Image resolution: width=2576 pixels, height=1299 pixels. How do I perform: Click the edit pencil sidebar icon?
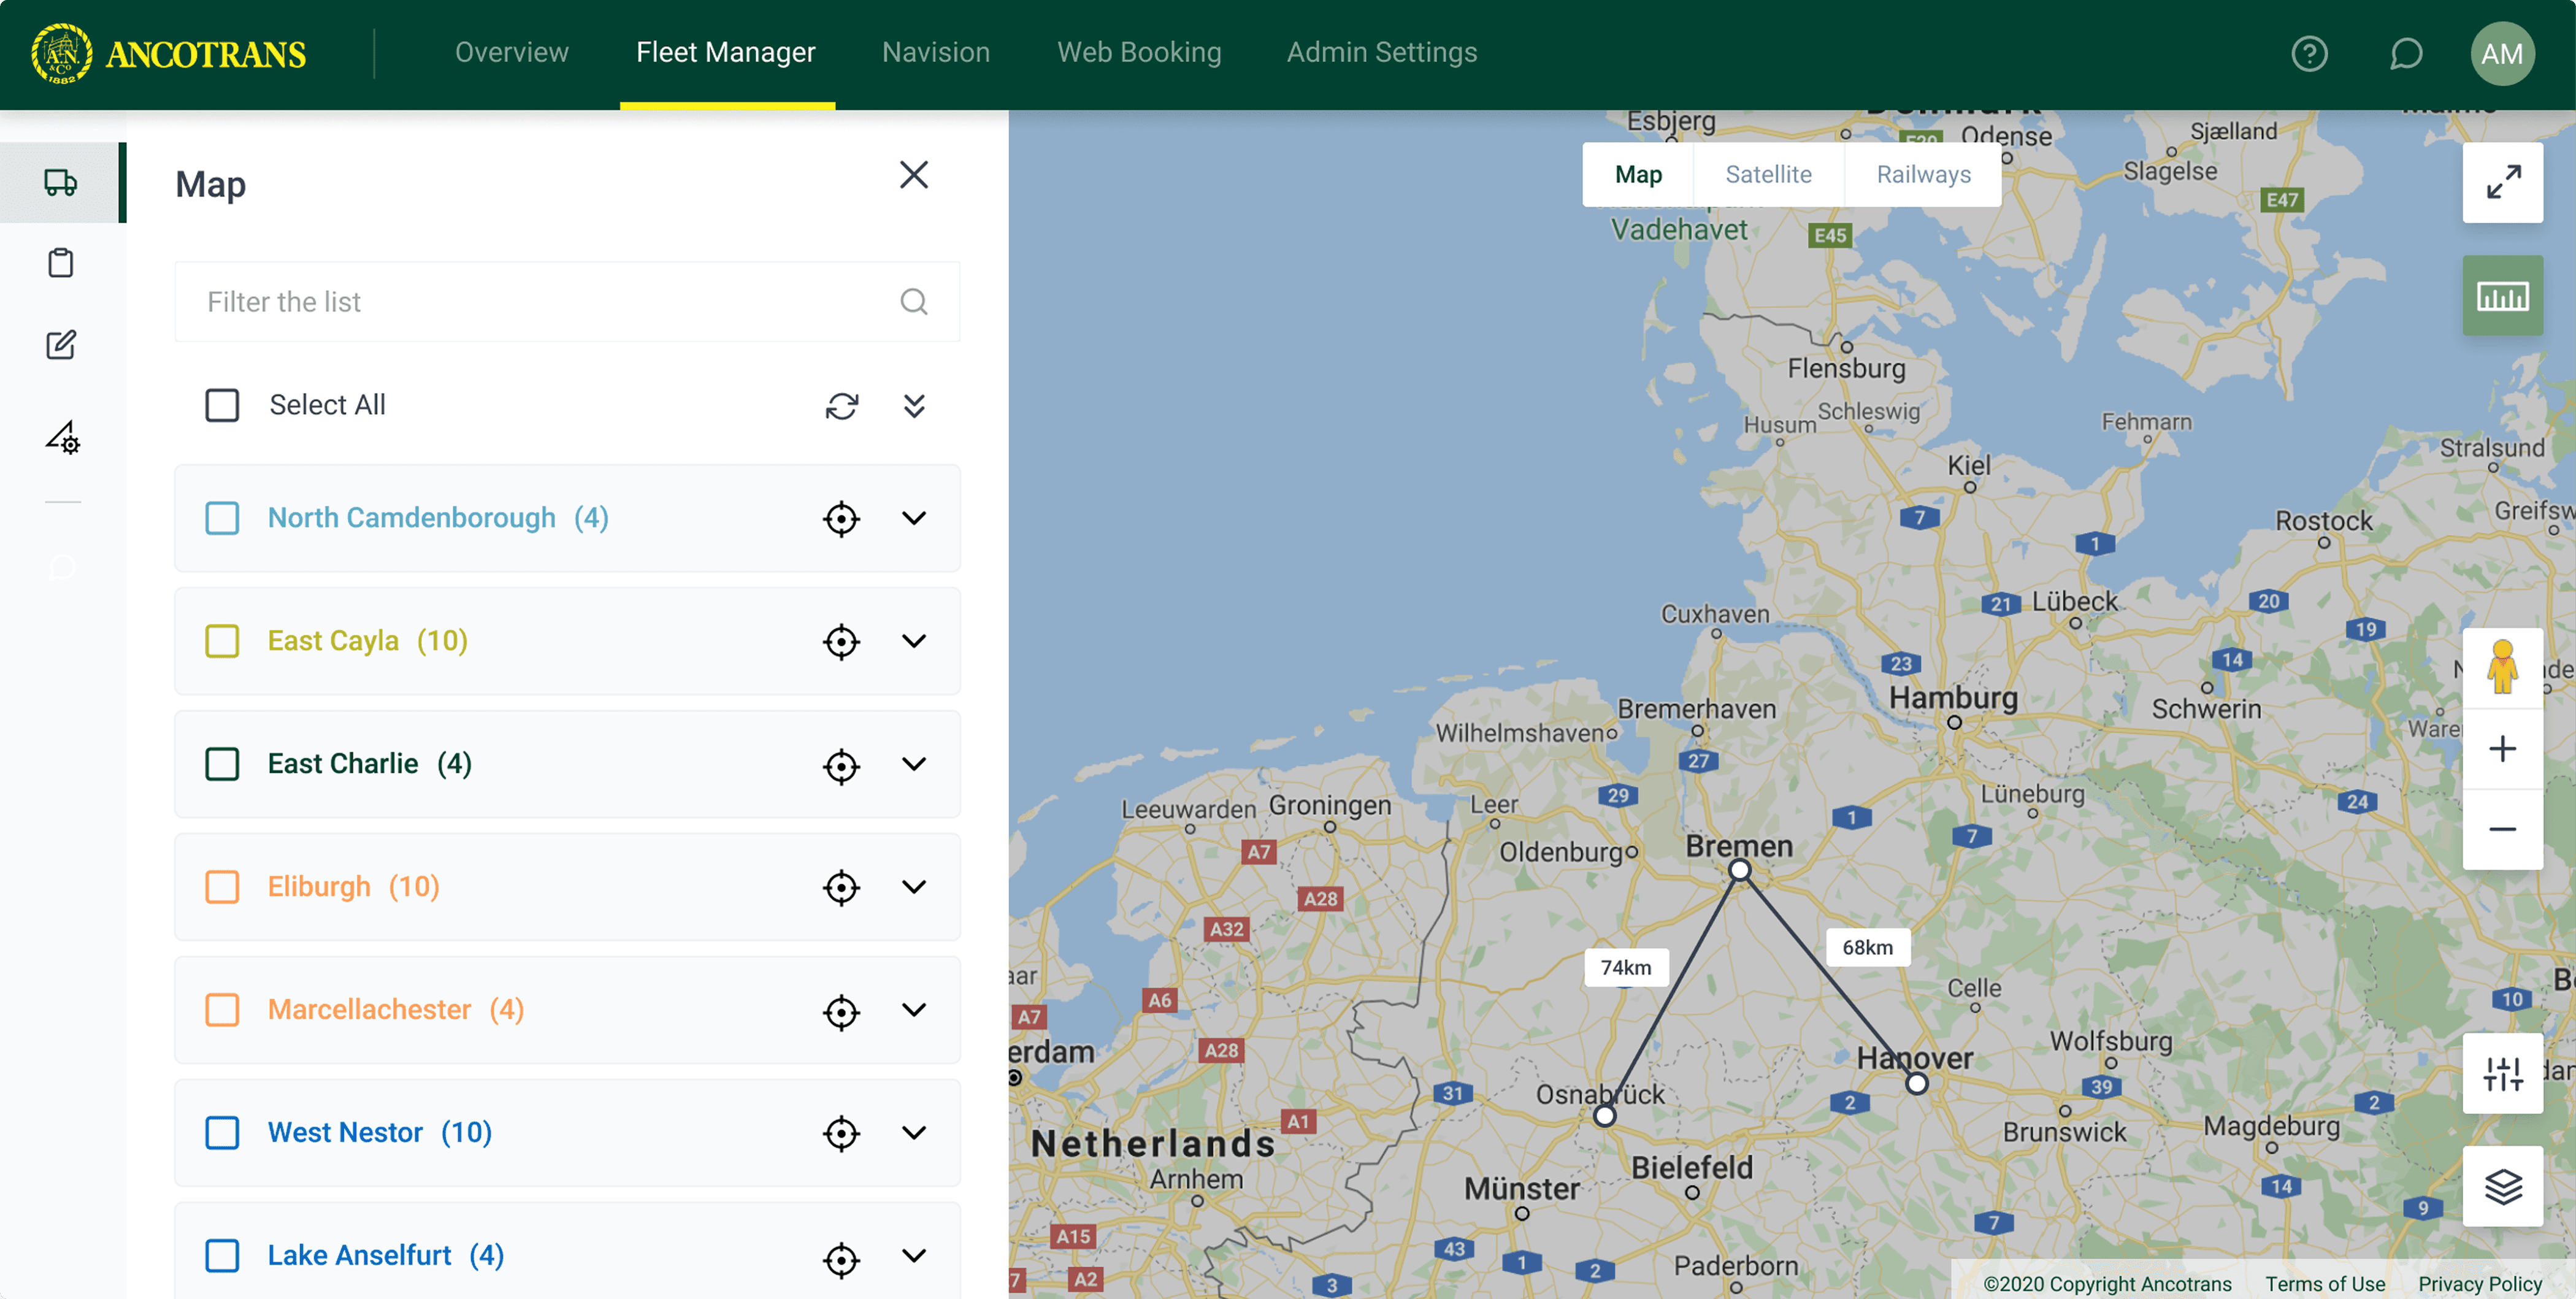click(x=61, y=345)
